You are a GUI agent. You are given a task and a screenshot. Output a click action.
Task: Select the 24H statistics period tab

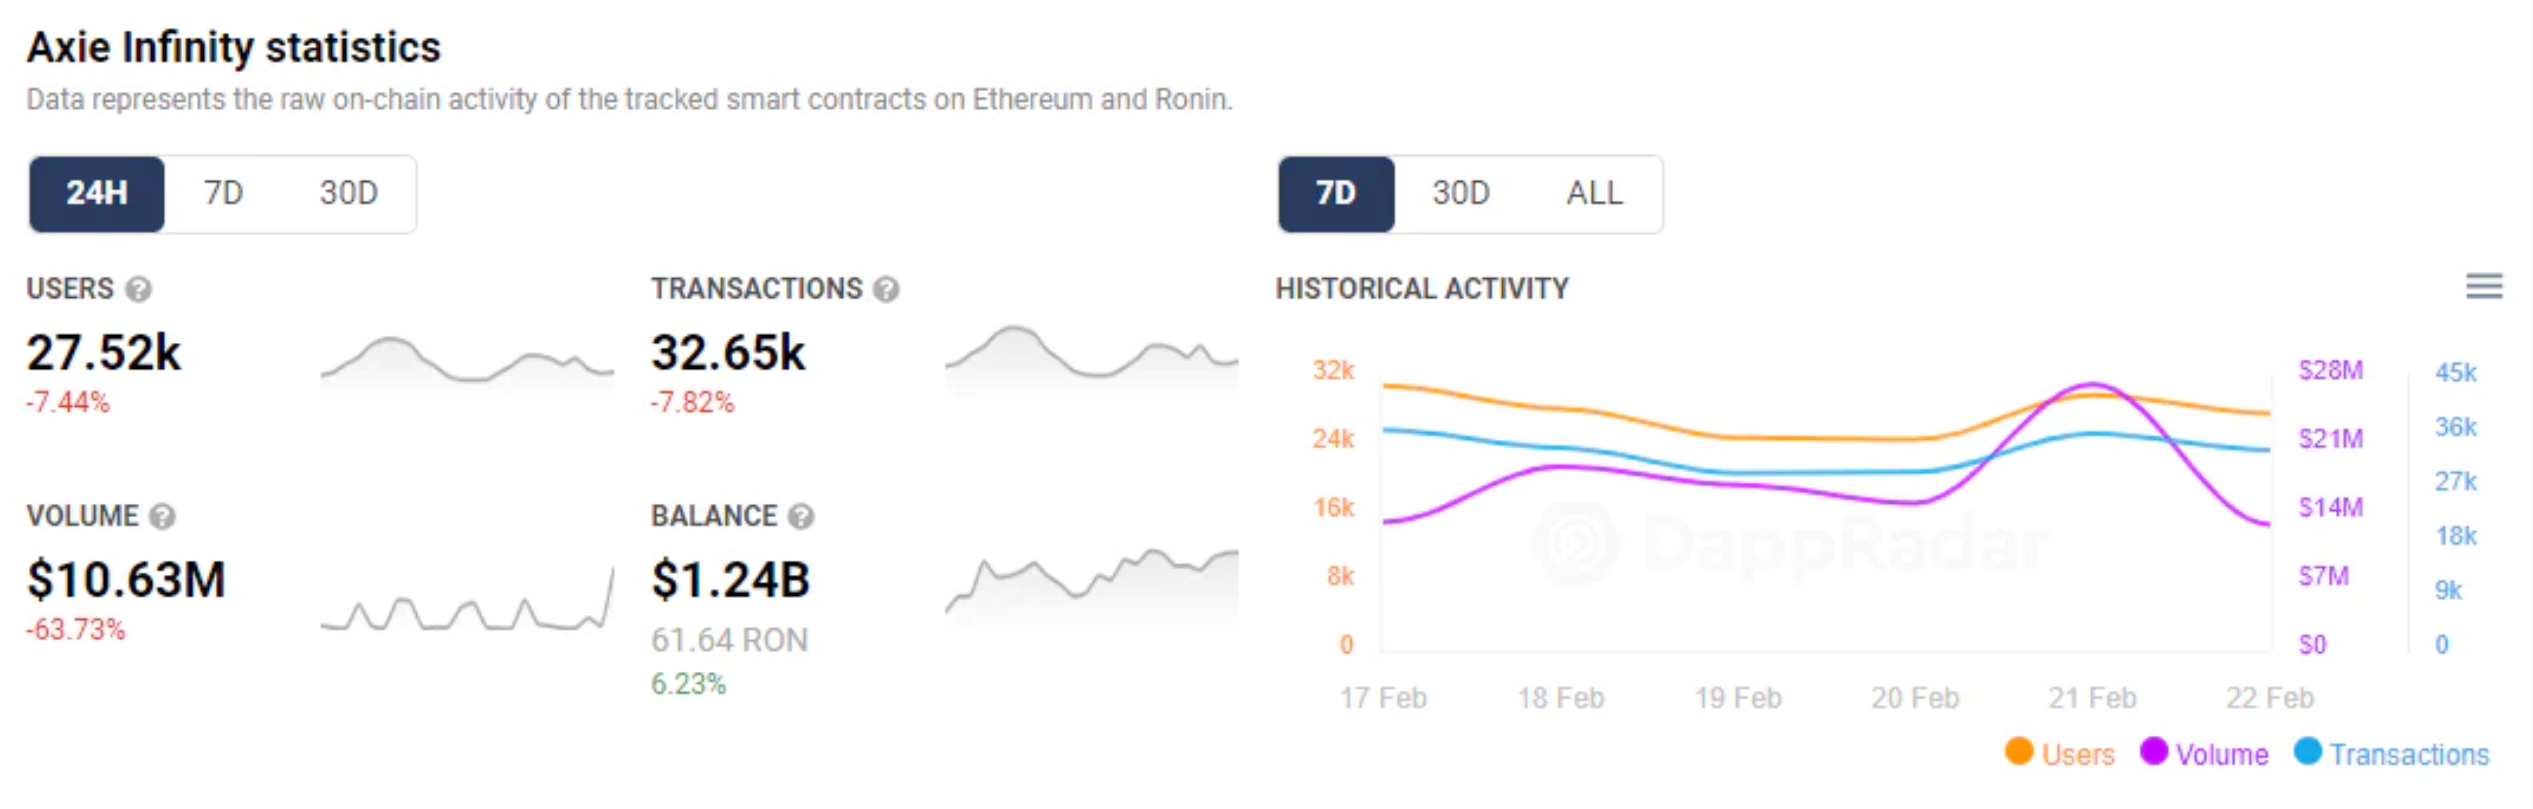click(x=97, y=194)
